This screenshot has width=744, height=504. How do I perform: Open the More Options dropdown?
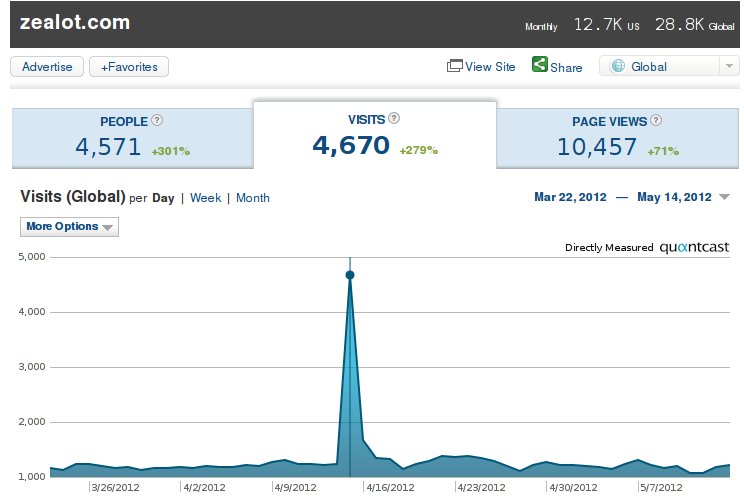(x=69, y=226)
